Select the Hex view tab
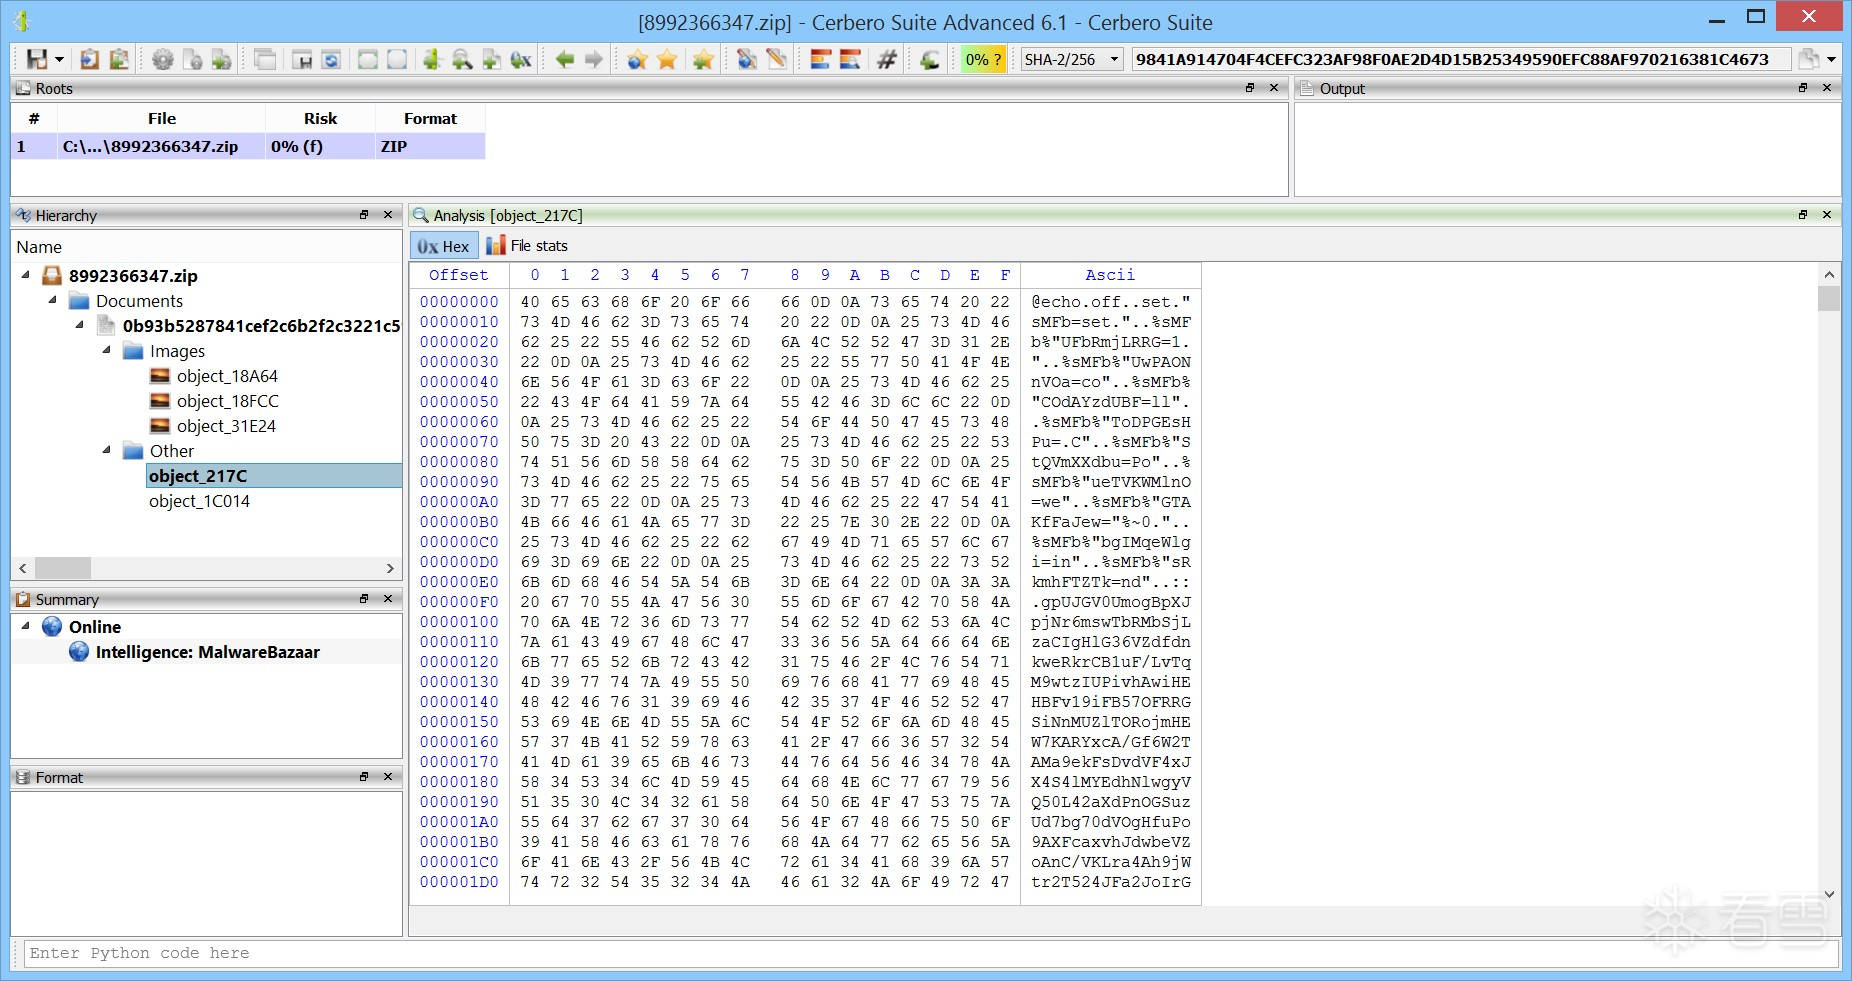 tap(443, 246)
